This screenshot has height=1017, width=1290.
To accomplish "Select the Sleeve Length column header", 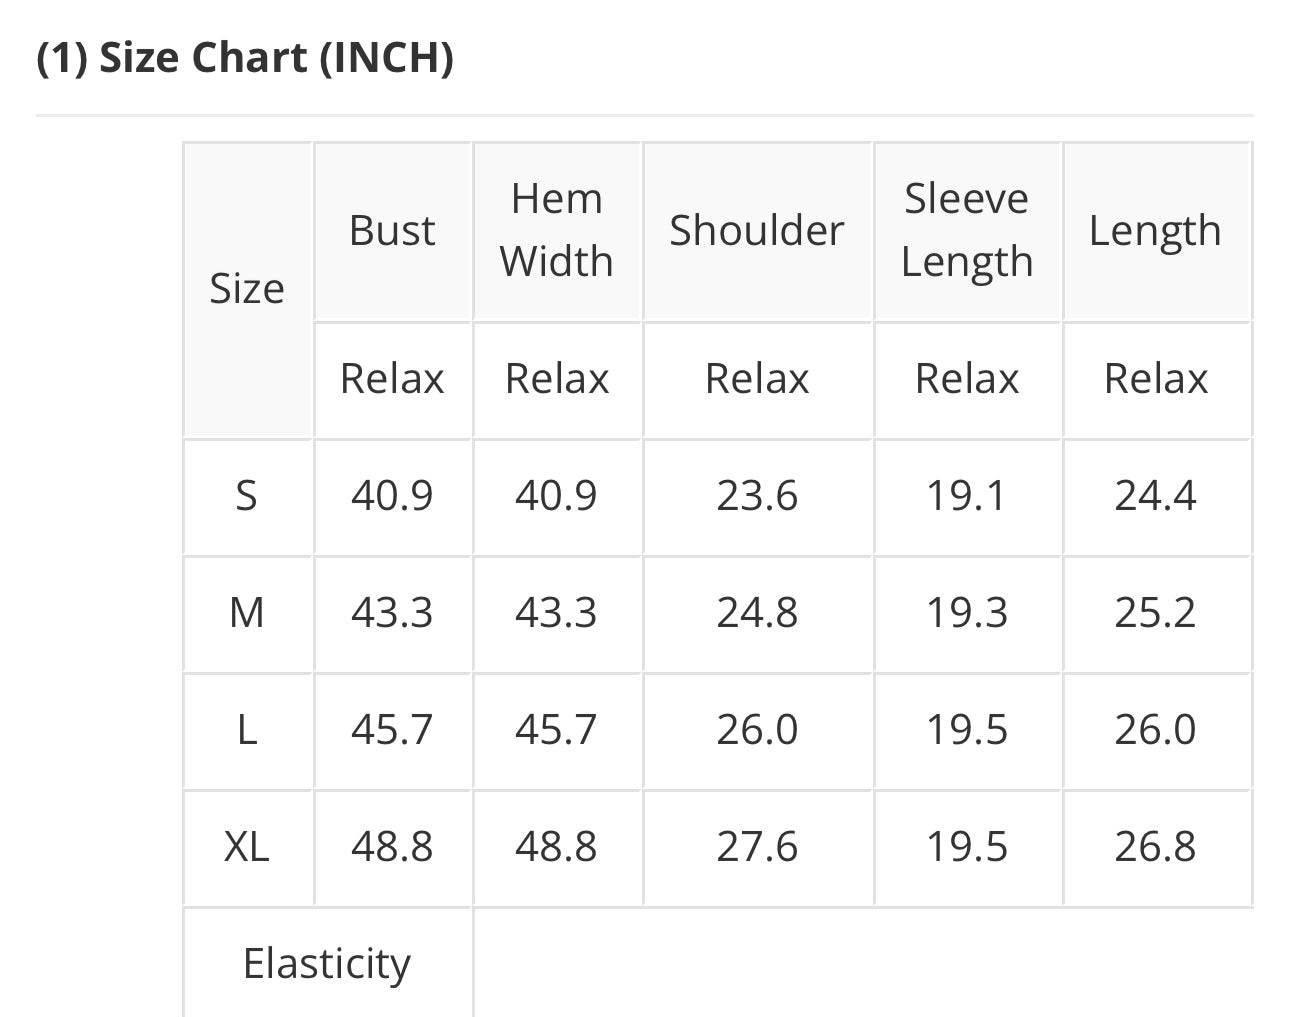I will tap(967, 230).
